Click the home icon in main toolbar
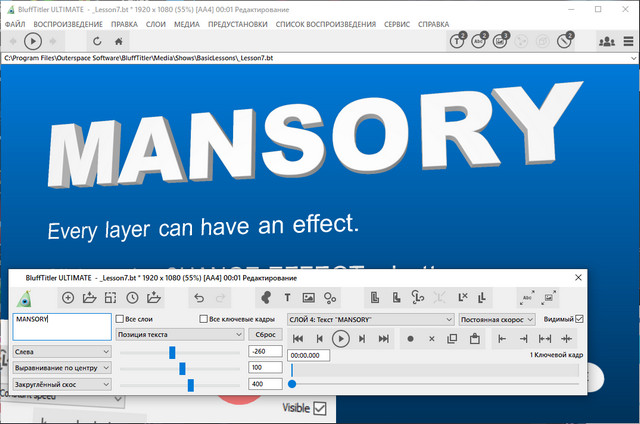The width and height of the screenshot is (640, 424). 119,41
